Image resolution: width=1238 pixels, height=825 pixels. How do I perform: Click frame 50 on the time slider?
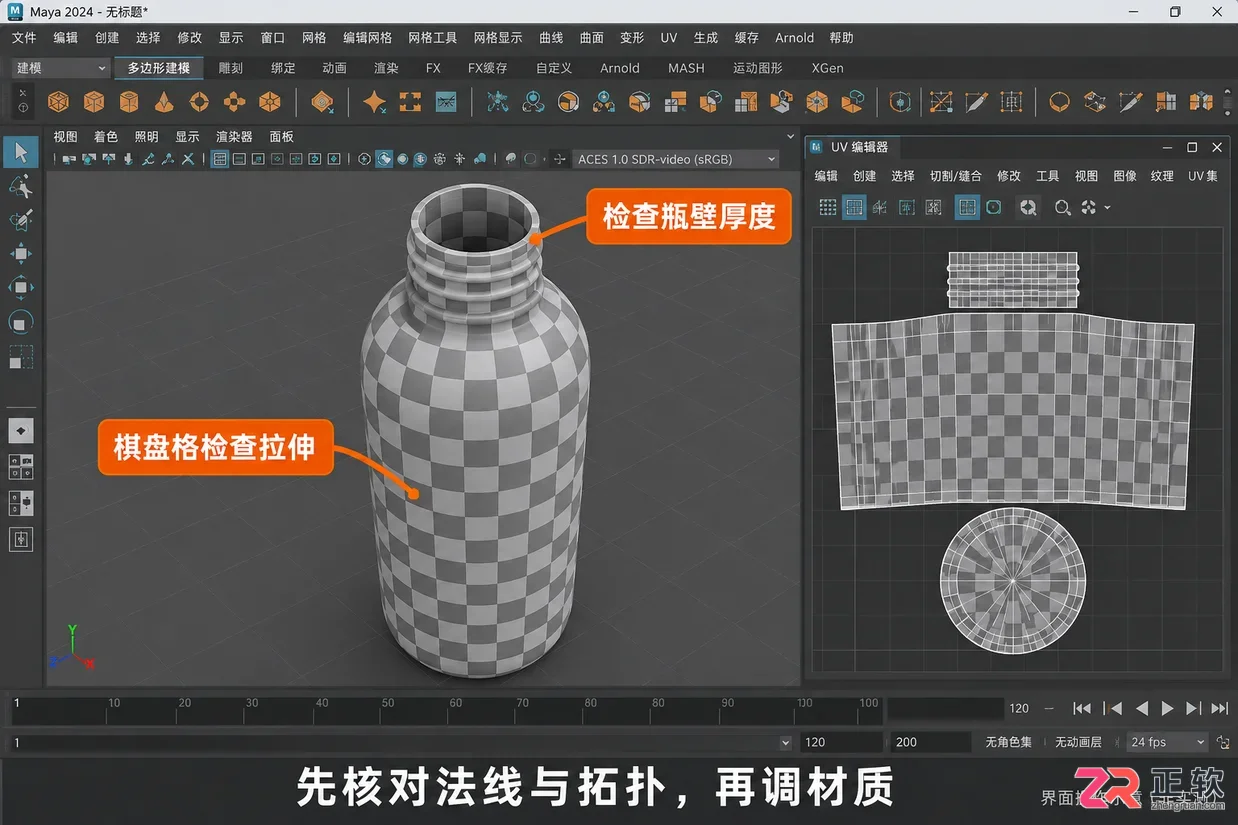pos(389,710)
